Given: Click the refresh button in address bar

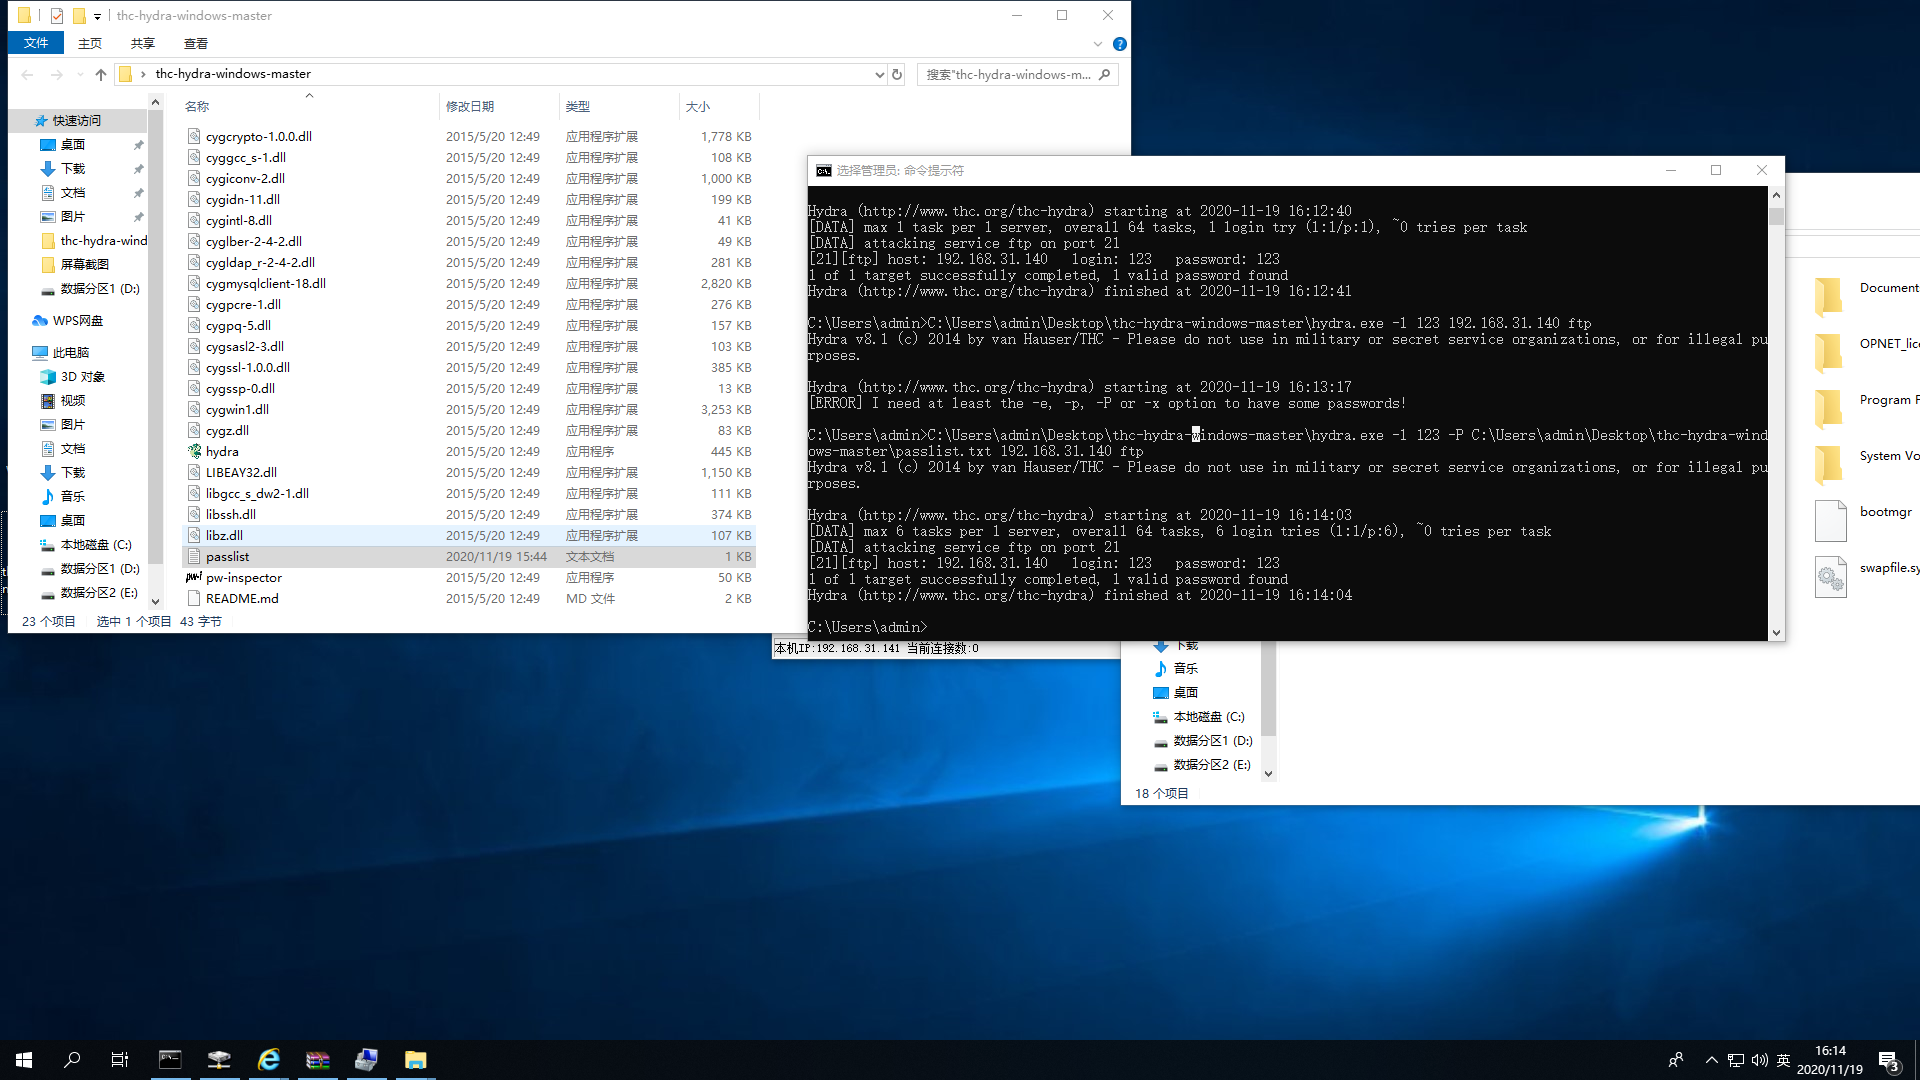Looking at the screenshot, I should [x=897, y=74].
